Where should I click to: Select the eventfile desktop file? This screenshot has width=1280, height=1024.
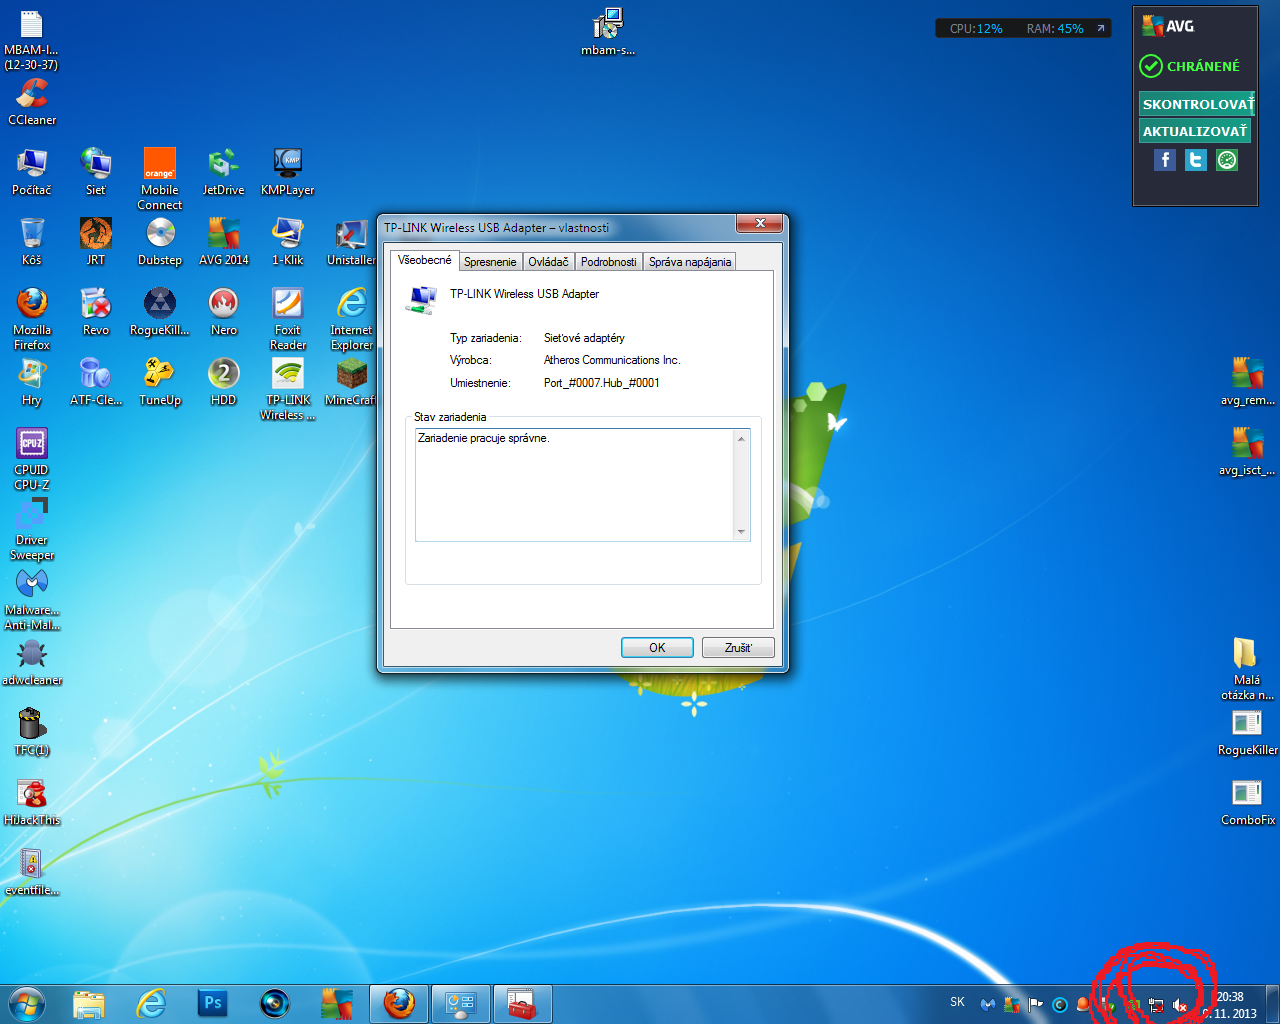click(x=32, y=871)
